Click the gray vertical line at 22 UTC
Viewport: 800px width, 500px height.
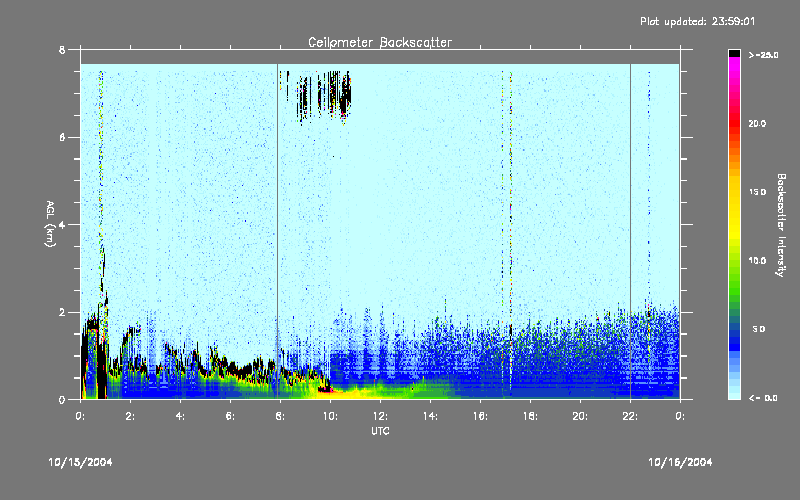coord(630,231)
